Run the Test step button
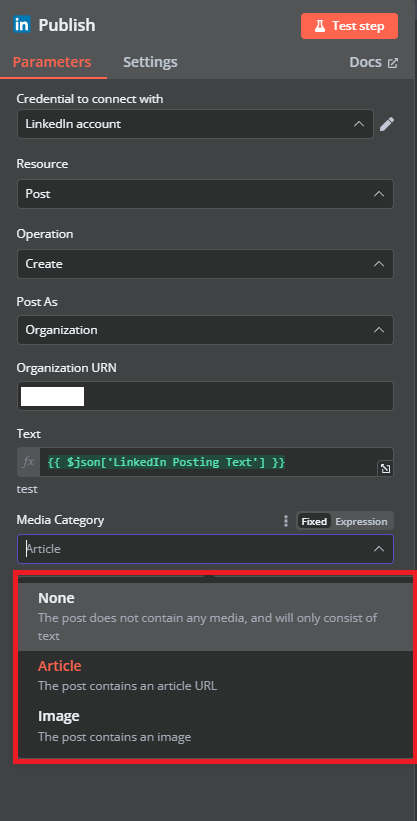This screenshot has height=821, width=417. pyautogui.click(x=349, y=26)
